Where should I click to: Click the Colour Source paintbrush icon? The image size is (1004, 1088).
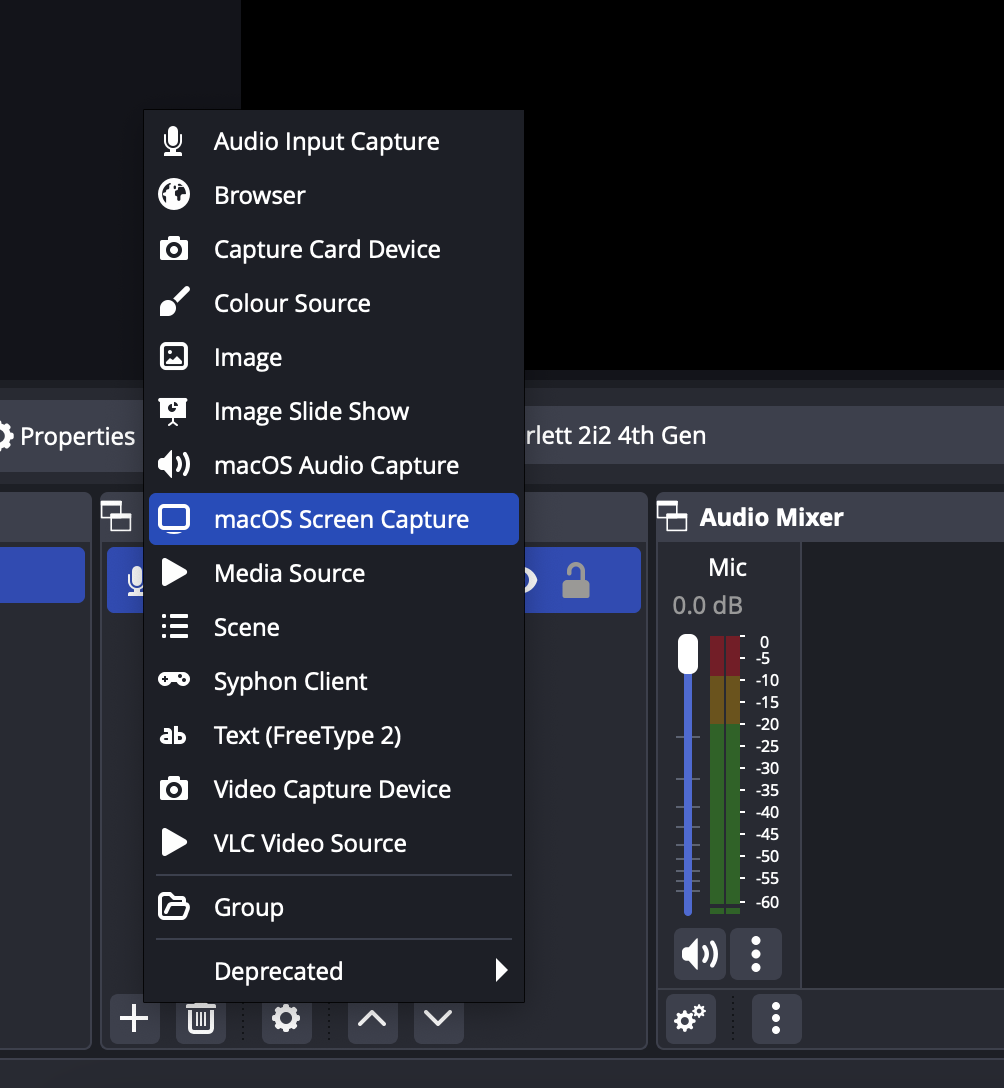click(x=173, y=302)
